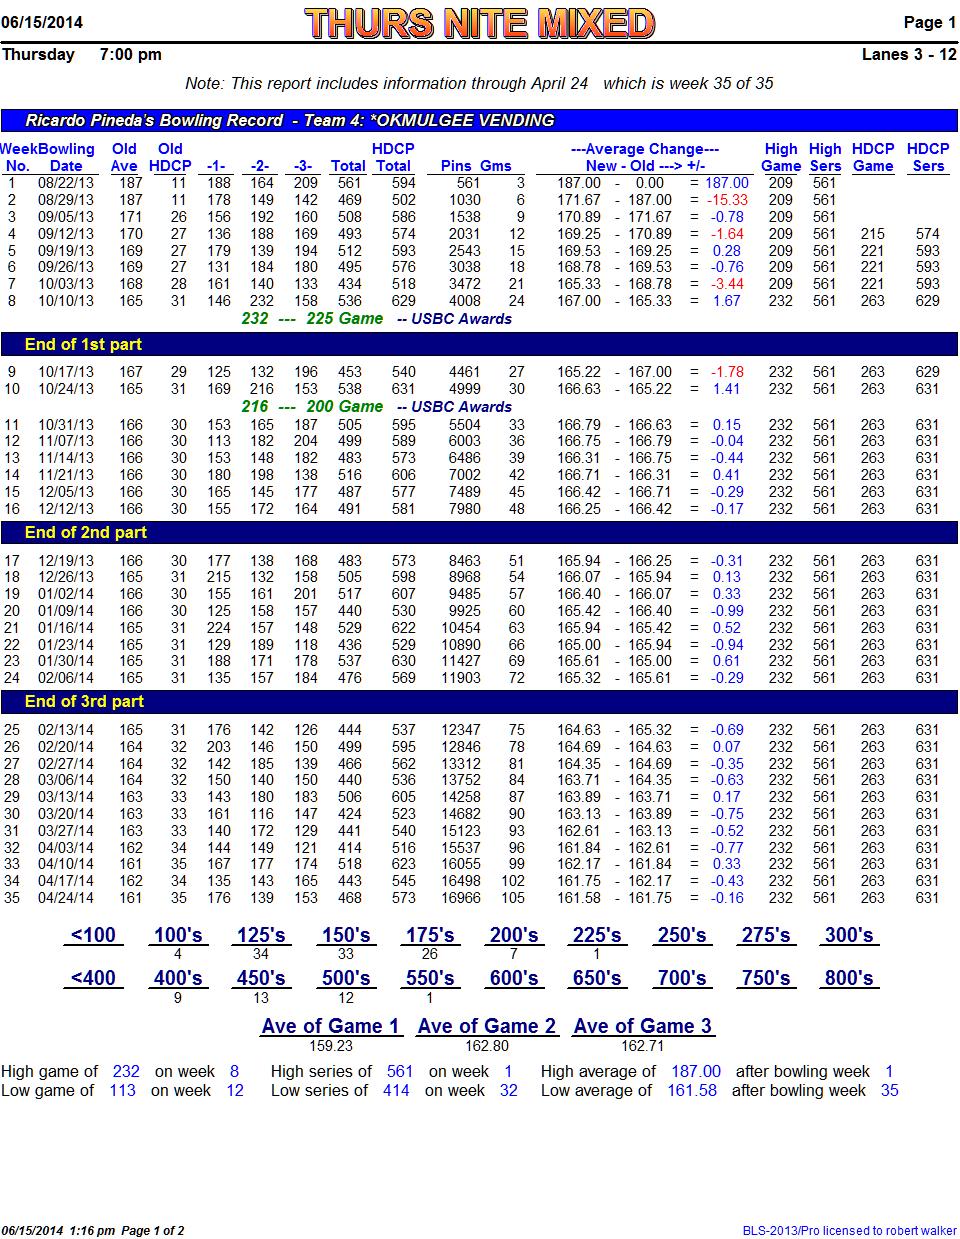Image resolution: width=960 pixels, height=1239 pixels.
Task: Click the <100 game distribution heading
Action: pyautogui.click(x=93, y=936)
